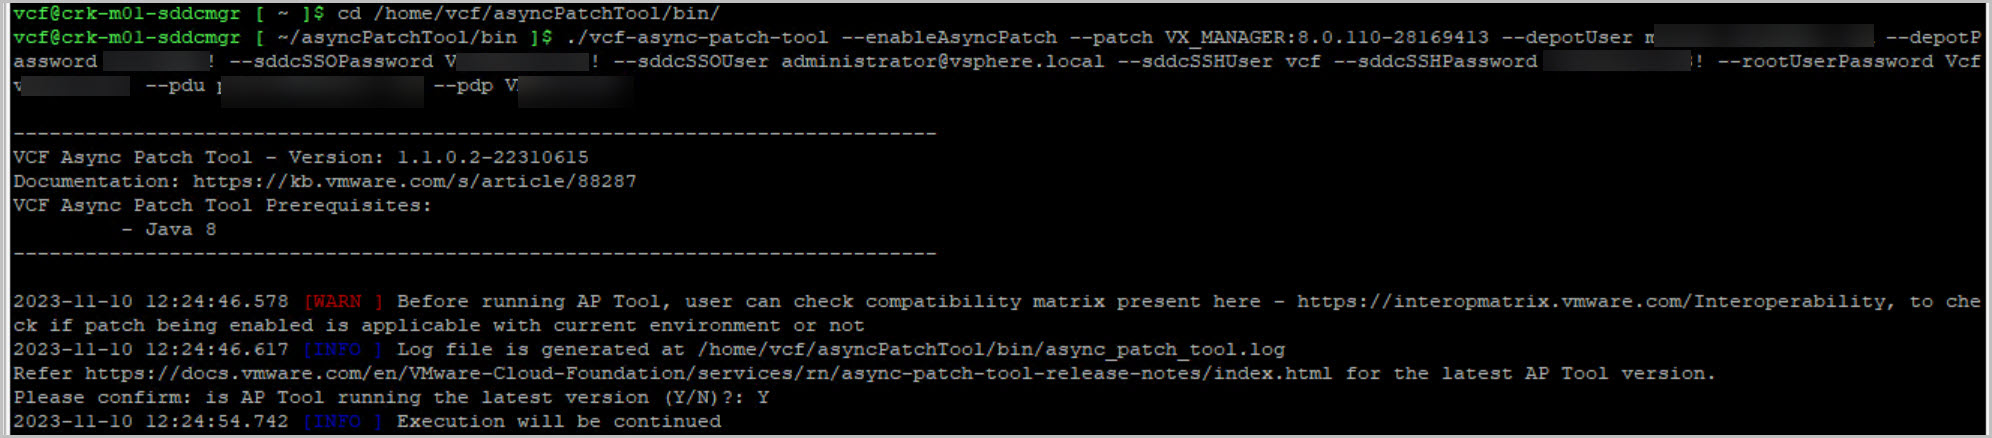Click the --rootUserPassword option text
The image size is (1992, 438).
(x=1825, y=61)
